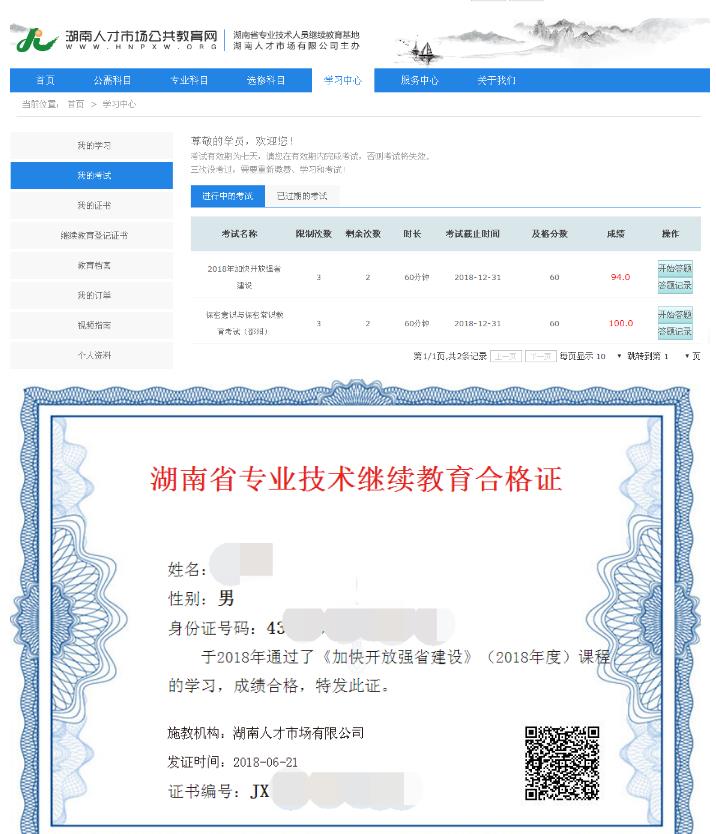The width and height of the screenshot is (716, 834).
Task: Click the 考试截止时间 column header
Action: [x=472, y=234]
